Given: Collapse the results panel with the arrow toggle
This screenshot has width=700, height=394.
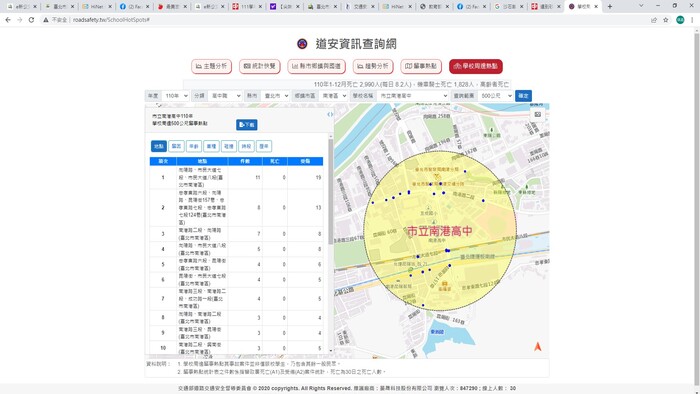Looking at the screenshot, I should (330, 115).
